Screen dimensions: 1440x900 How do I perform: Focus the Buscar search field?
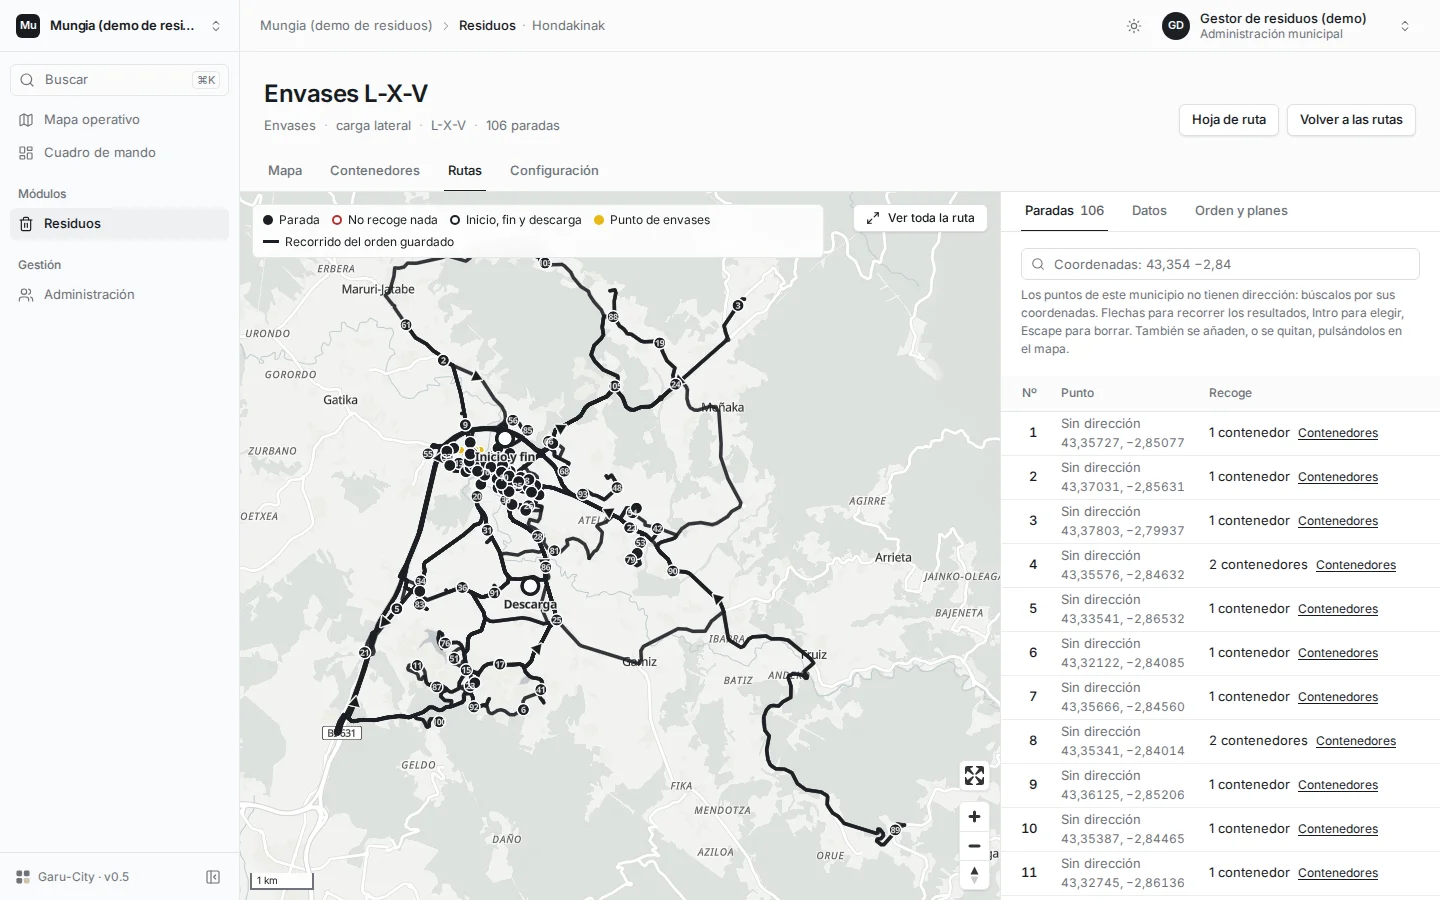[x=119, y=80]
